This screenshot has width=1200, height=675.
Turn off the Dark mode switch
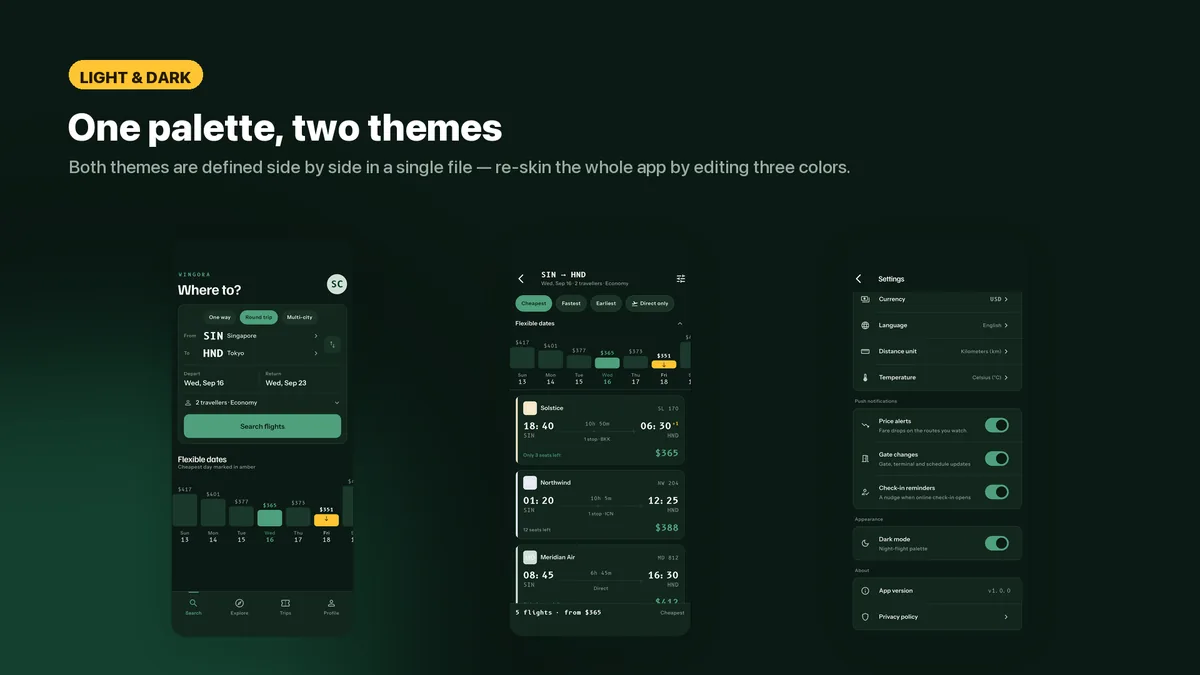tap(996, 543)
